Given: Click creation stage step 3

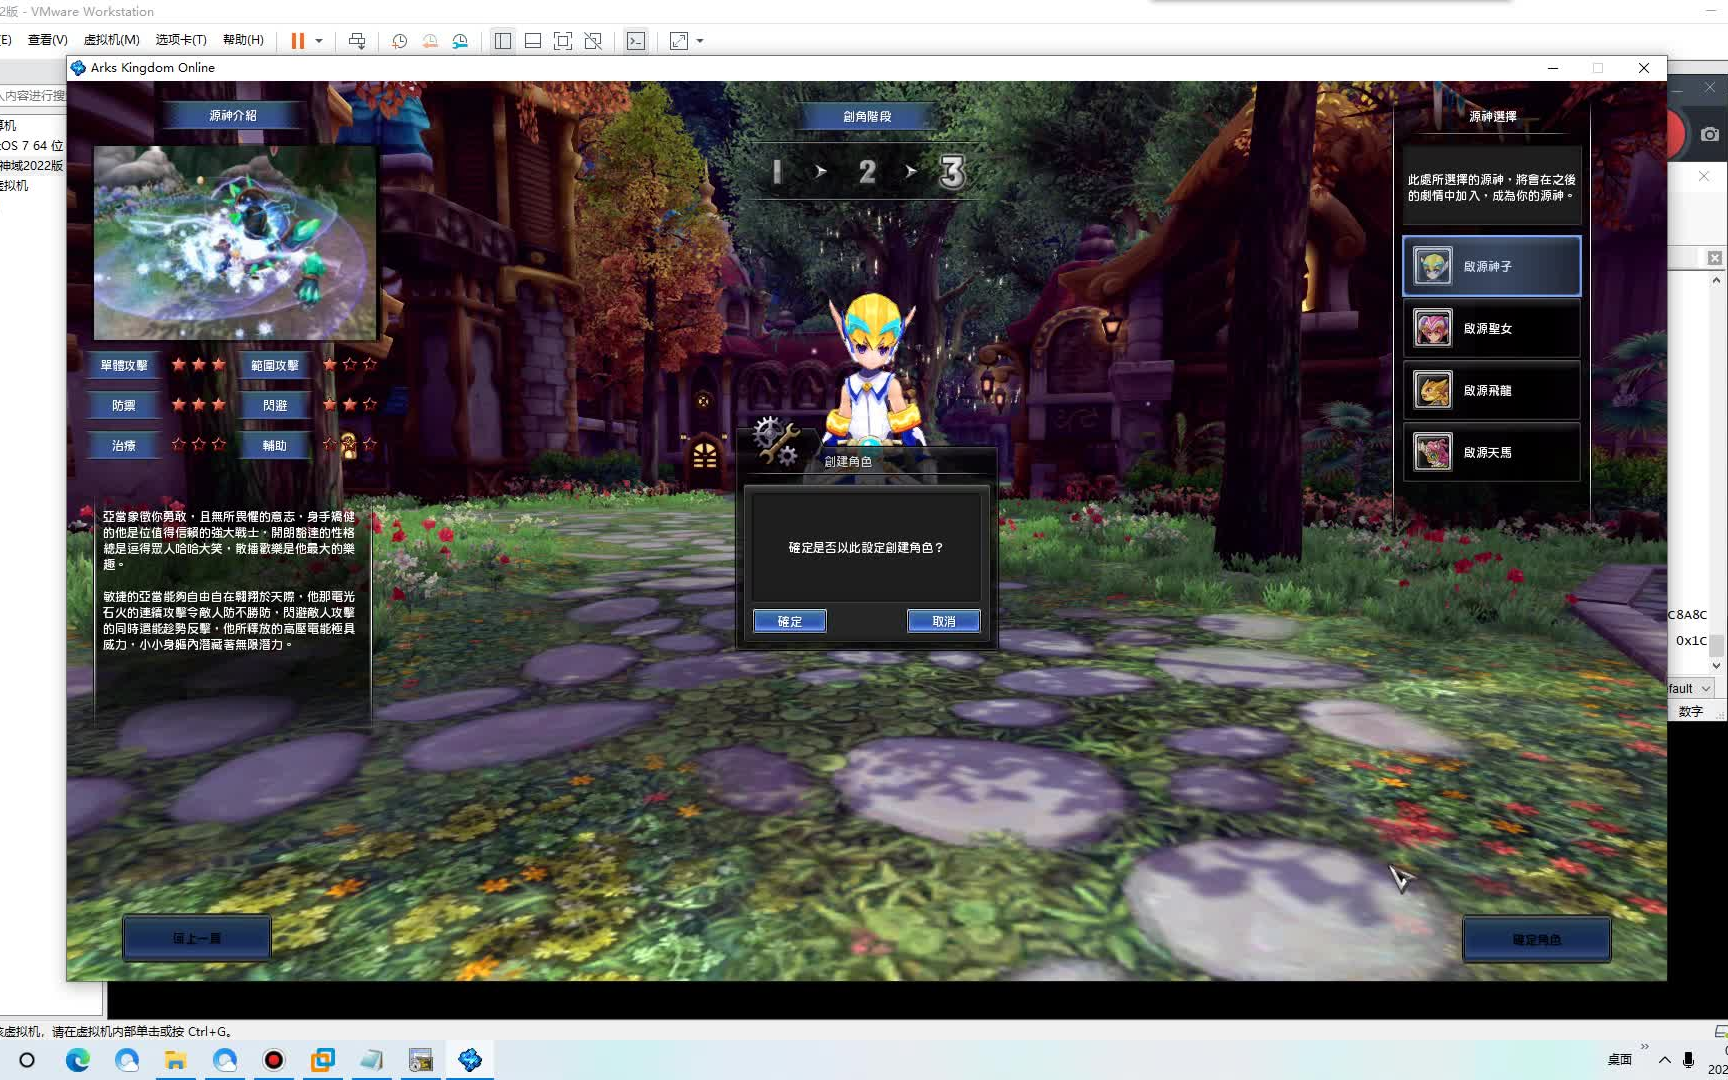Looking at the screenshot, I should 952,172.
